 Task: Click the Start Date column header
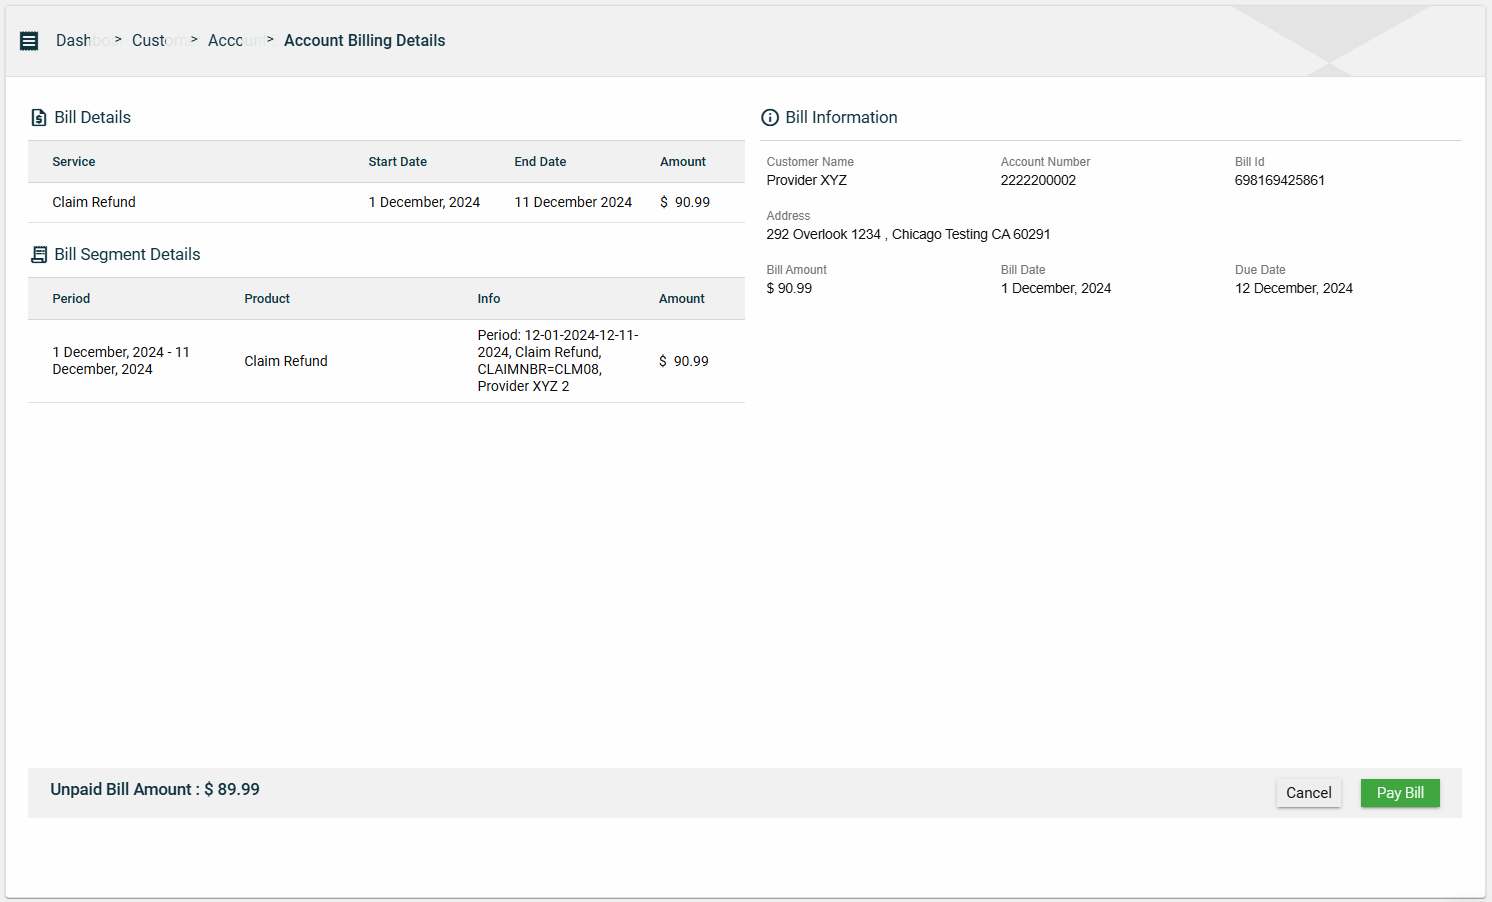click(397, 162)
